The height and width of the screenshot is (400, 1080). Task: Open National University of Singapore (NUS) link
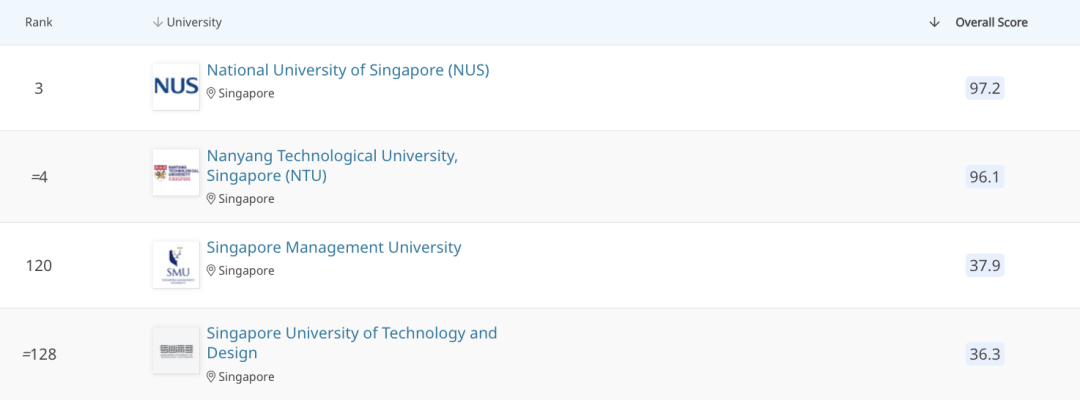tap(347, 70)
